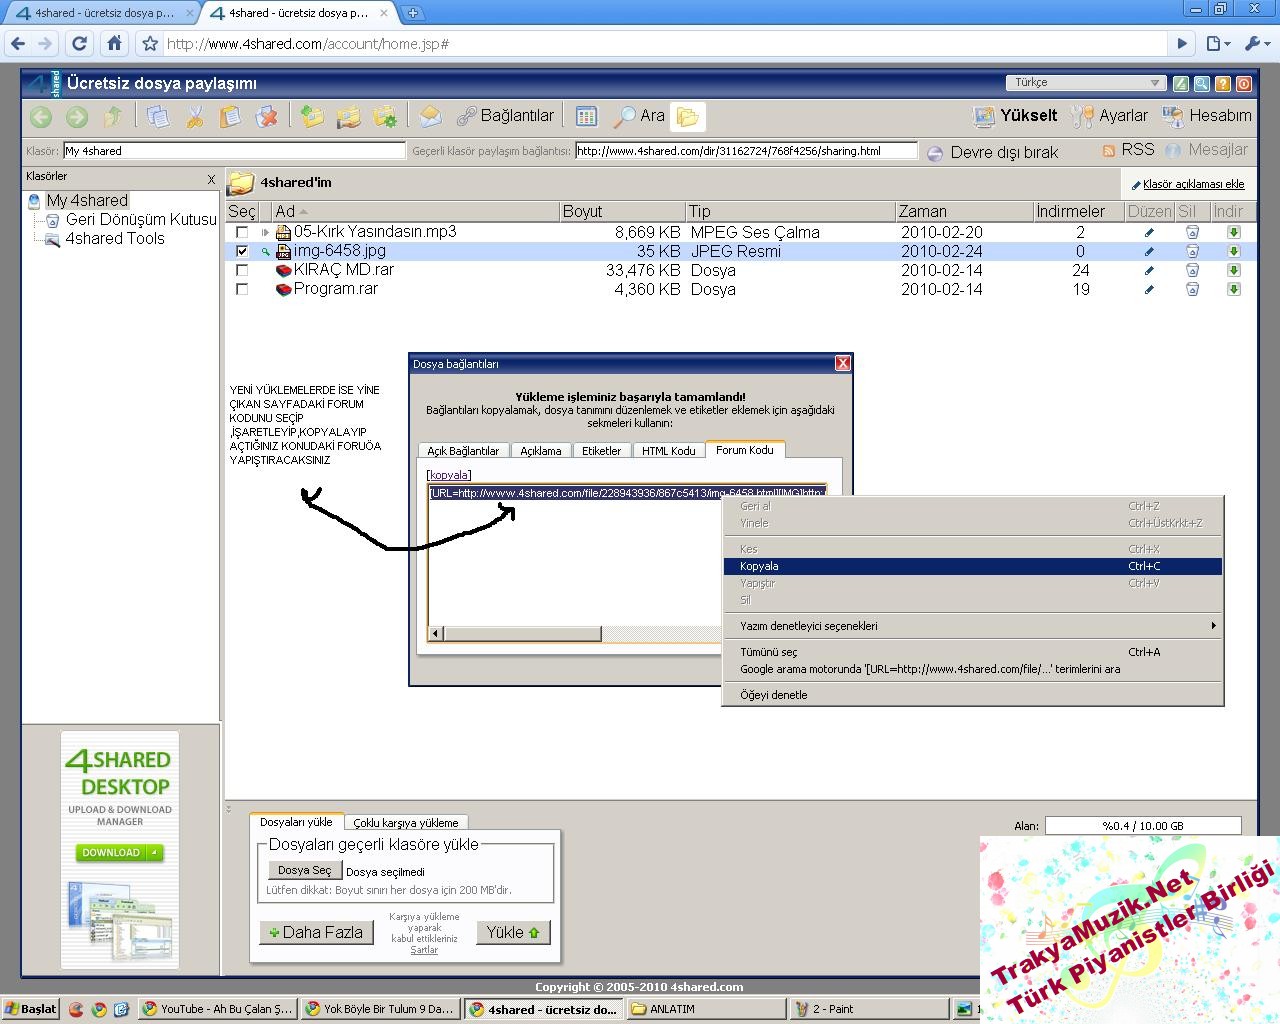Delete the 05-Kırk Yasındasın.mp3 file via trash icon
Viewport: 1280px width, 1024px height.
click(1191, 232)
